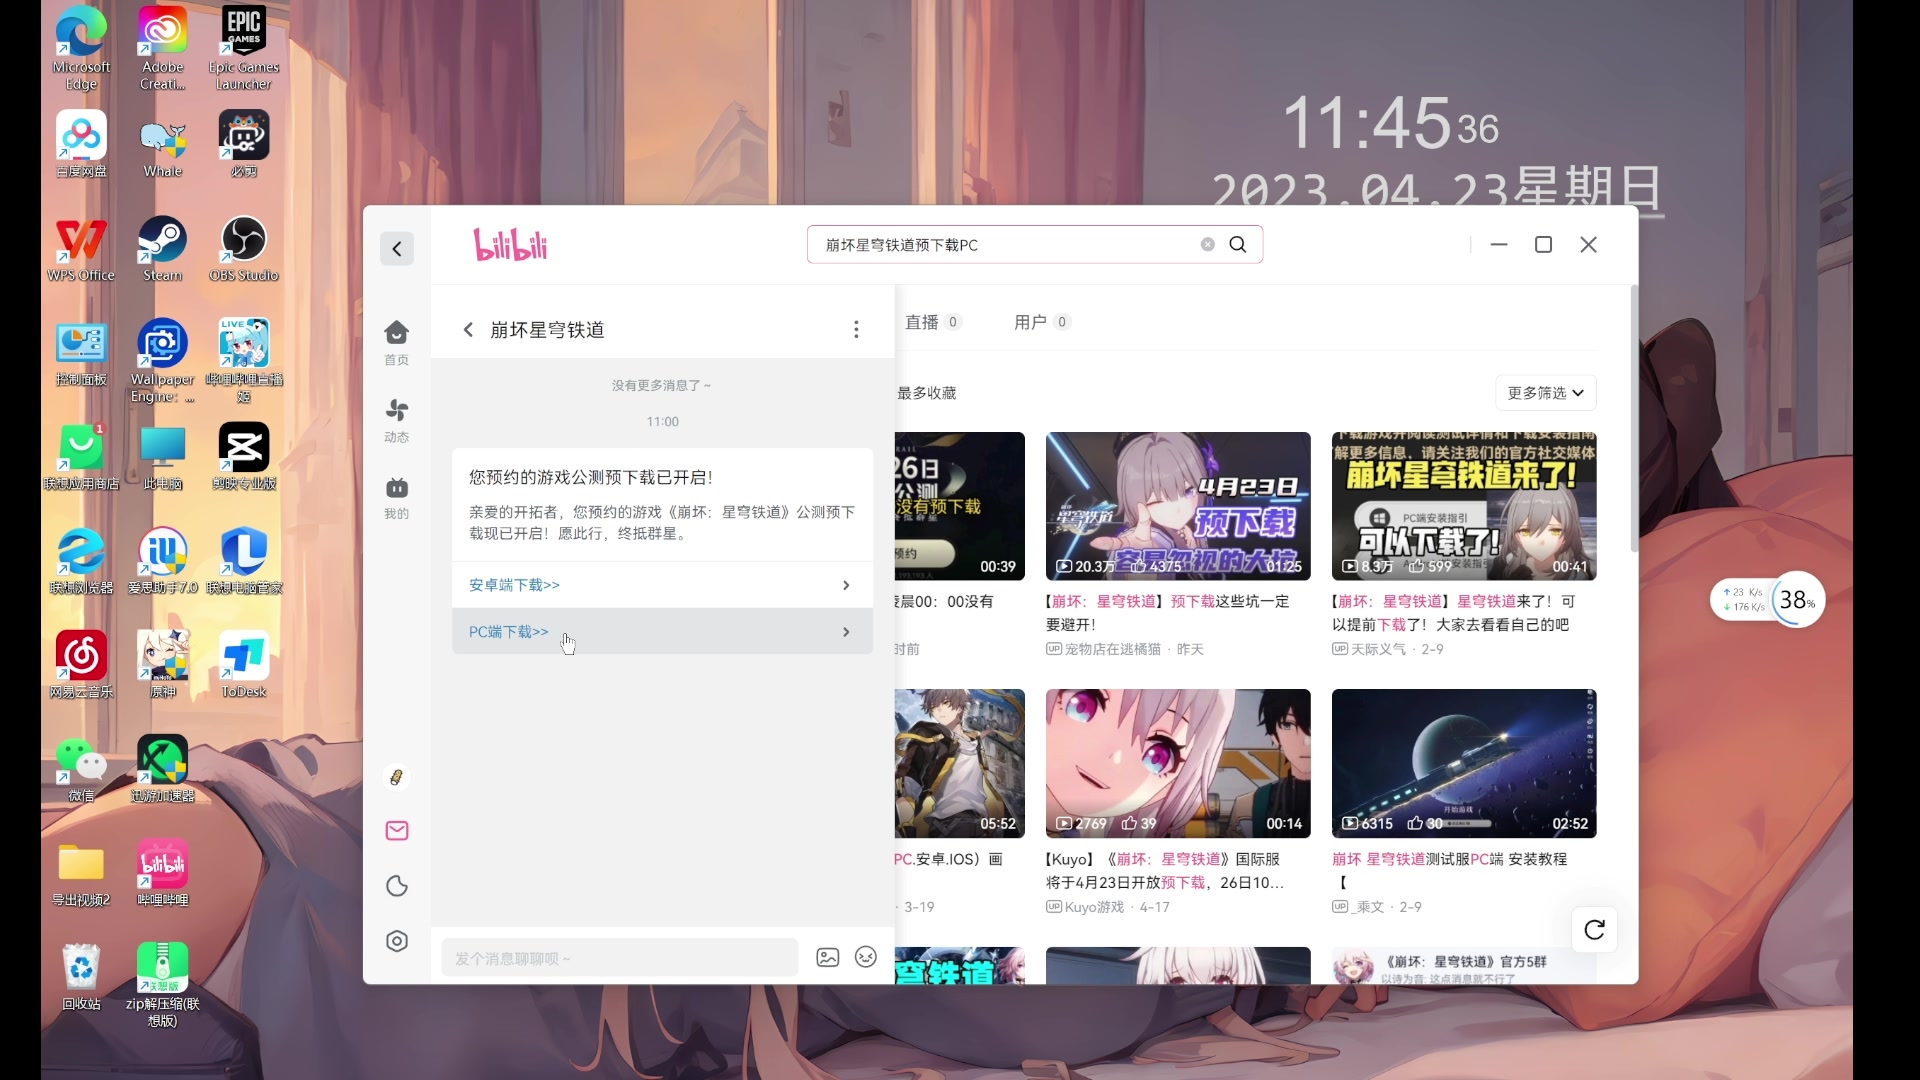The width and height of the screenshot is (1920, 1080).
Task: Open the settings hexagon icon in the sidebar
Action: [x=397, y=941]
